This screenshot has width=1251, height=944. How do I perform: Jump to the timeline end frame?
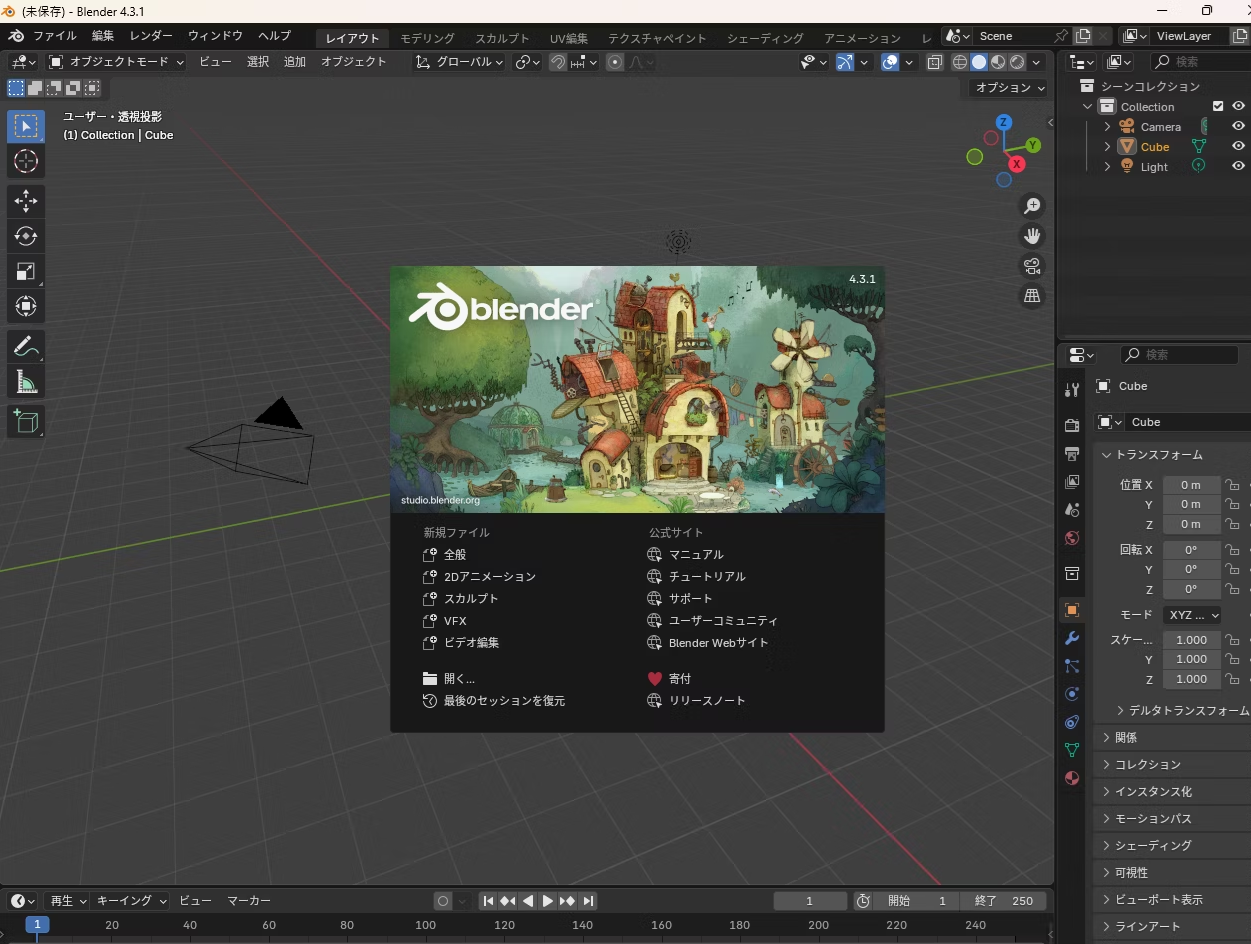coord(588,901)
